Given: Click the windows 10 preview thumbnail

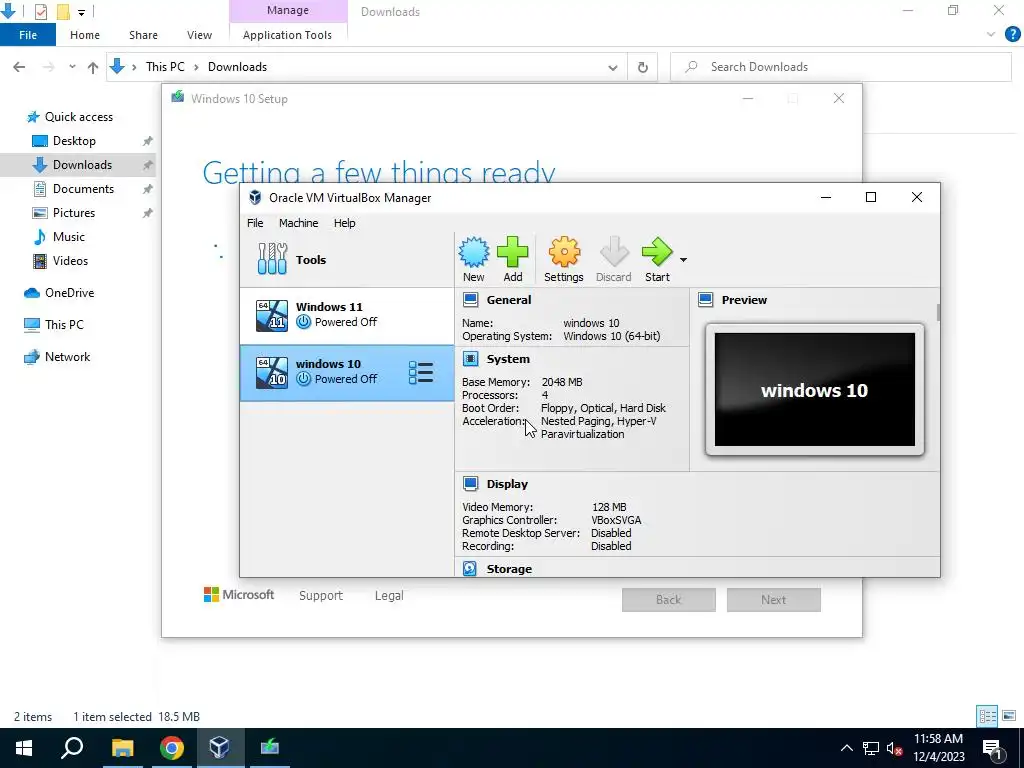Looking at the screenshot, I should [x=814, y=390].
